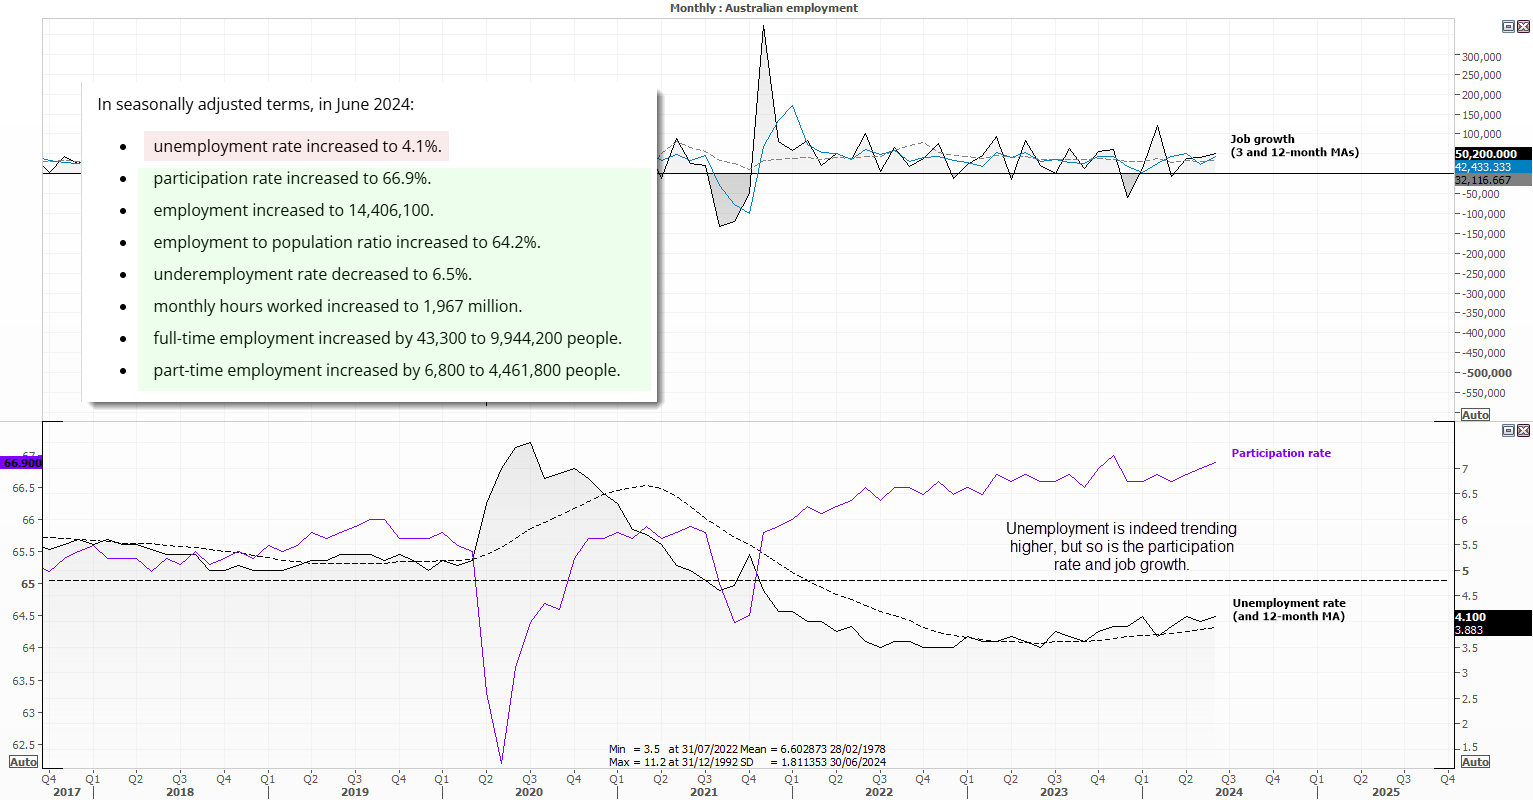This screenshot has width=1533, height=800.
Task: Click the 'Job growth (3 and 12-month MAs)' label
Action: pyautogui.click(x=1294, y=146)
